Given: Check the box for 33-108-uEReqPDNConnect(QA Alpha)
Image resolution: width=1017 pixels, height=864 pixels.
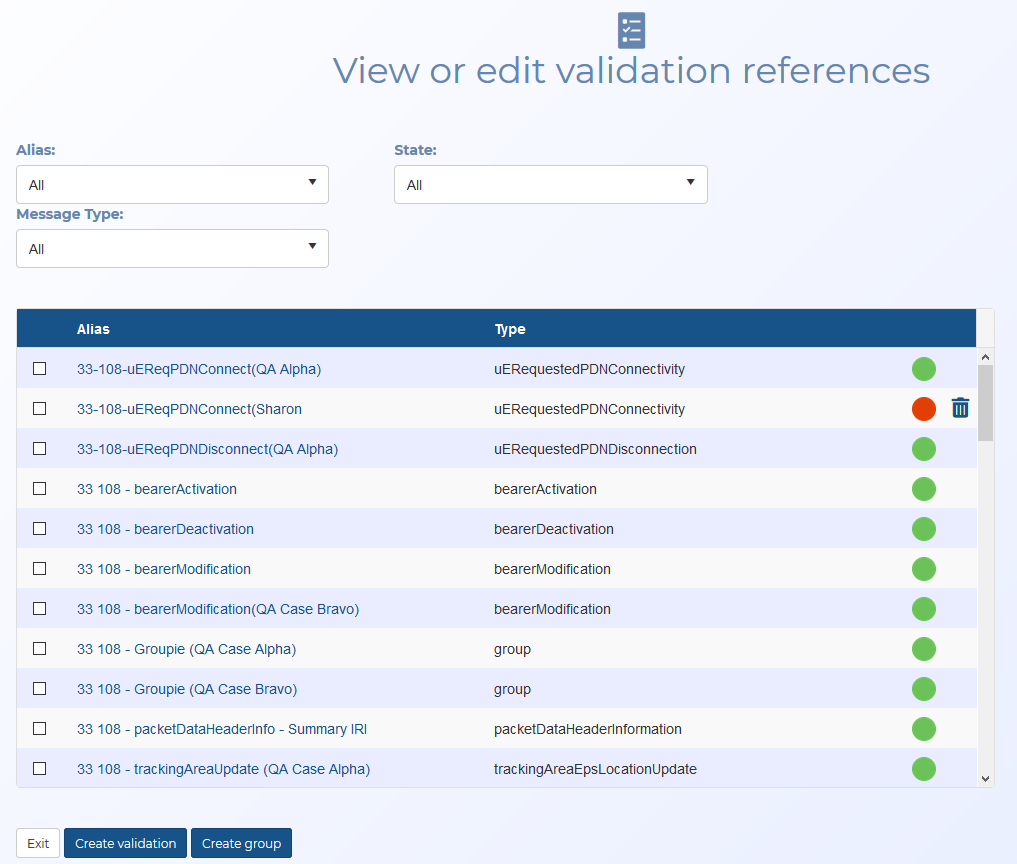Looking at the screenshot, I should click(x=40, y=369).
